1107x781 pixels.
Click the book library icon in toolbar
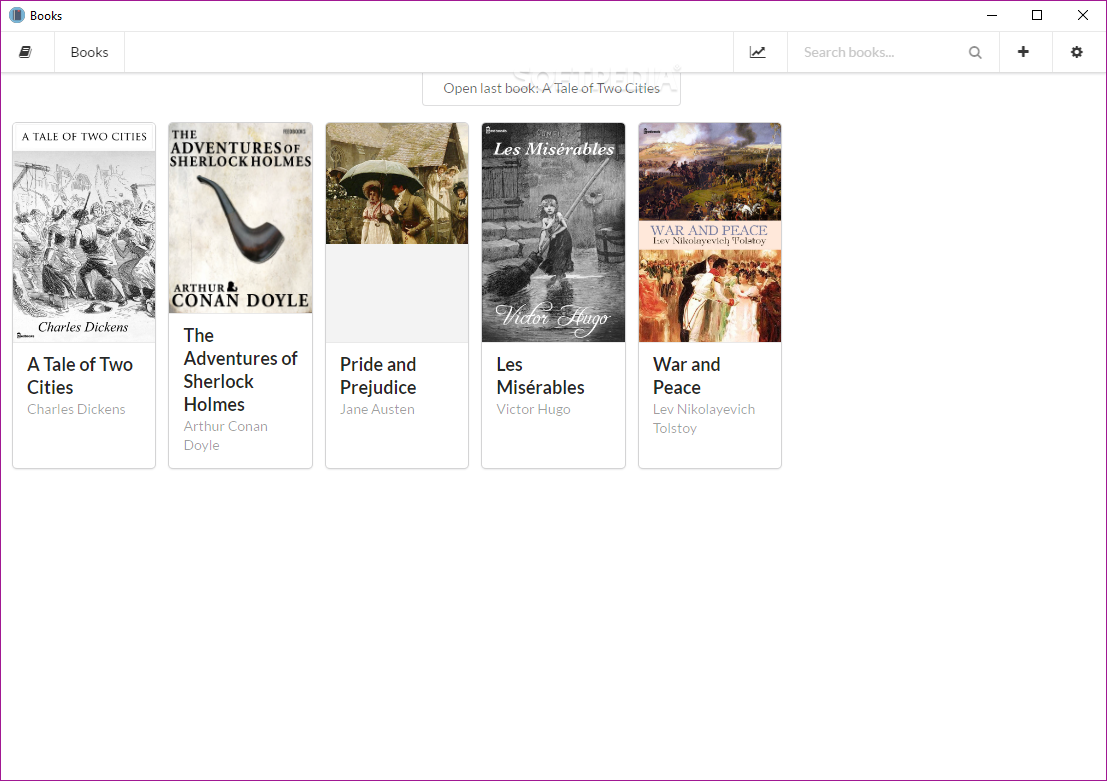coord(26,52)
